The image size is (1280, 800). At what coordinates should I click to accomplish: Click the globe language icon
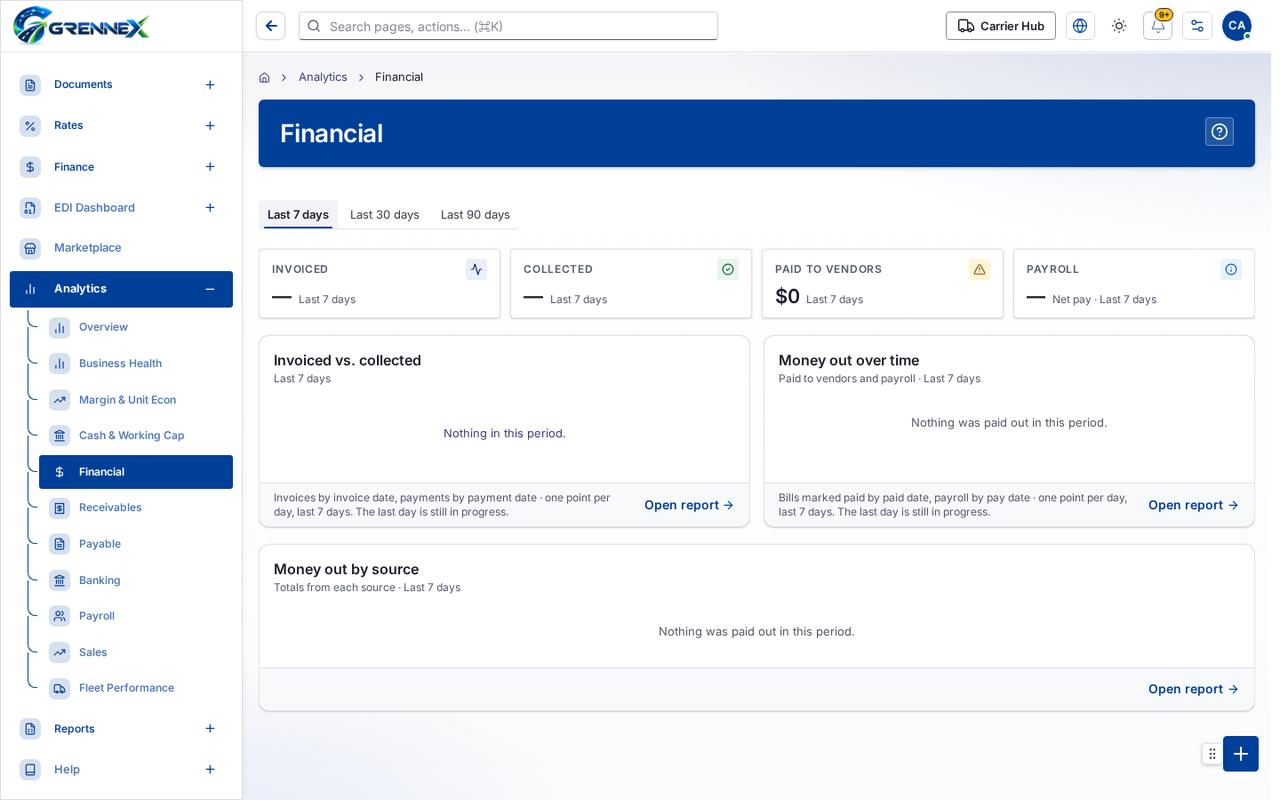1080,26
